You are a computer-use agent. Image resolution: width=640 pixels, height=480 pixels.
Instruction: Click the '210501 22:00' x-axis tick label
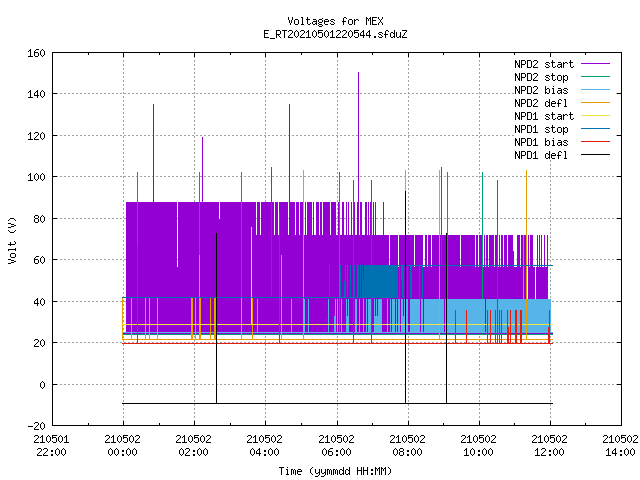coord(51,446)
